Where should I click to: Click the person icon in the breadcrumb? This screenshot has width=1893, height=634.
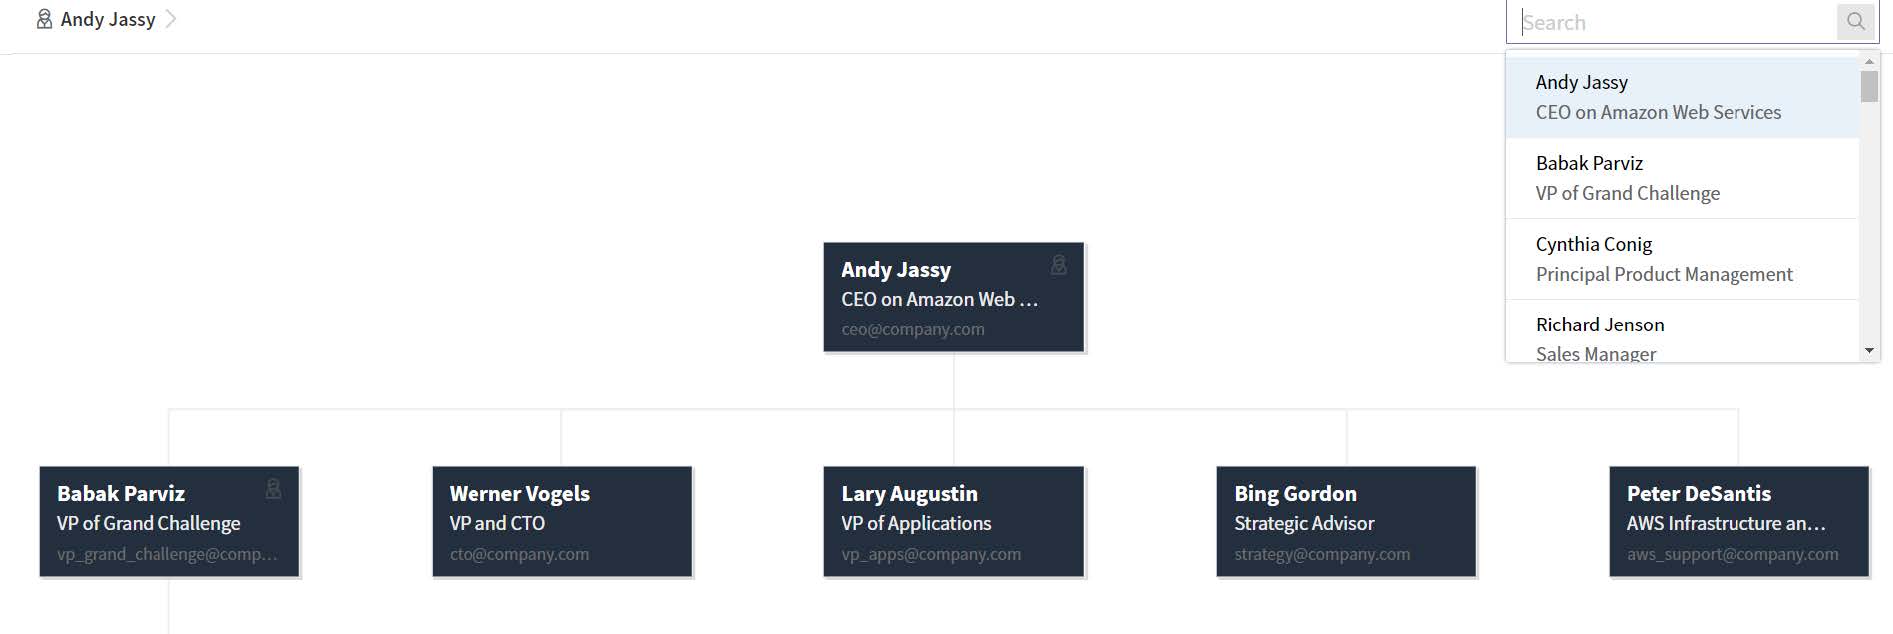pyautogui.click(x=44, y=19)
